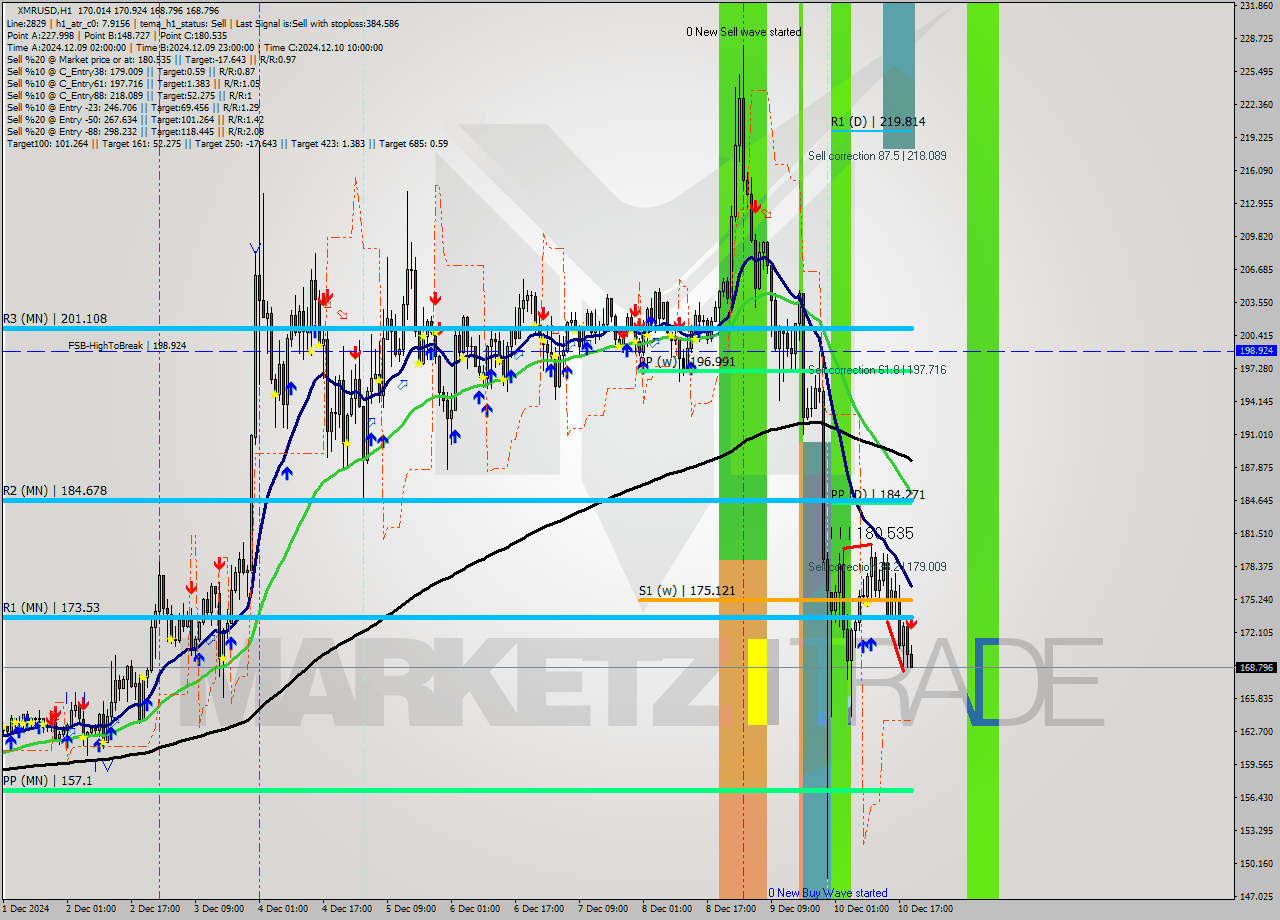Screen dimensions: 1280x920
Task: Select the 'Sell correction 38.2 | 179.009' text
Action: (877, 567)
